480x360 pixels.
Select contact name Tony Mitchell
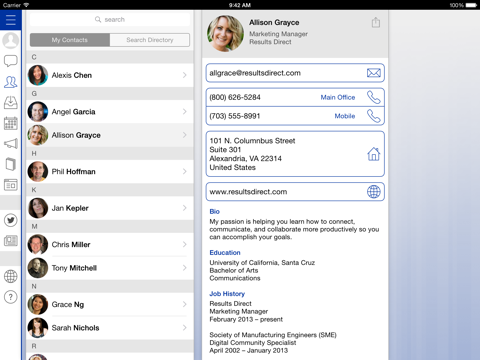(x=74, y=268)
